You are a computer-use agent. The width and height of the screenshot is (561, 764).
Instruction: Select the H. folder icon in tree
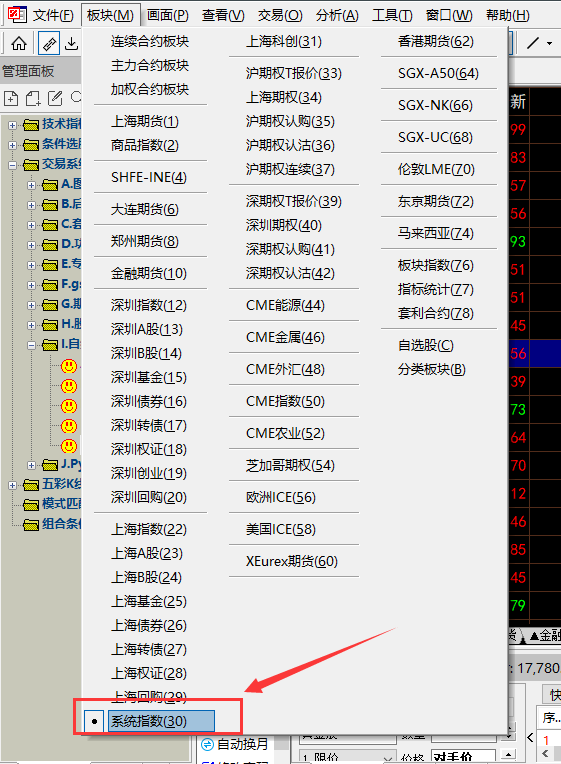[x=50, y=325]
